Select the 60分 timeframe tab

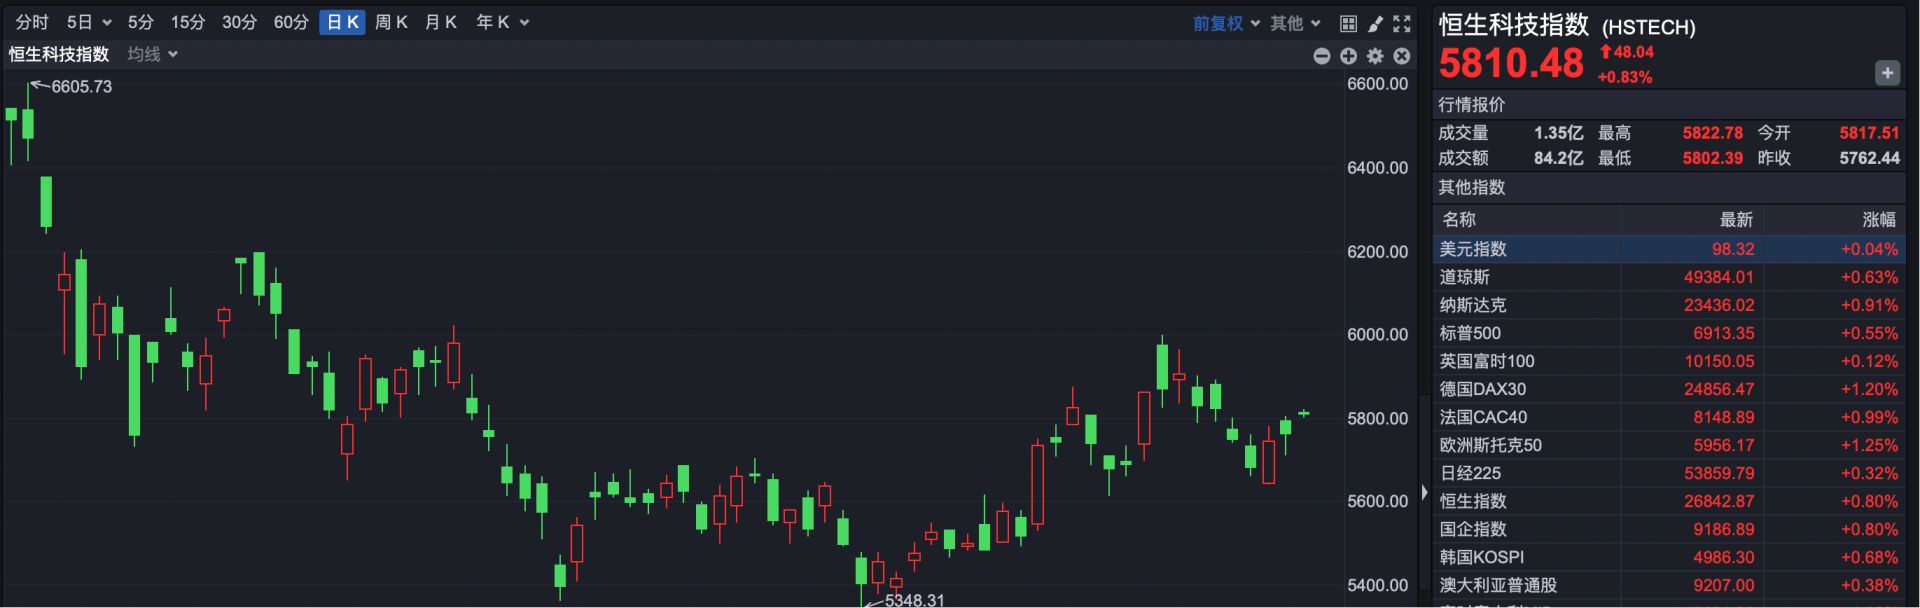(x=291, y=22)
